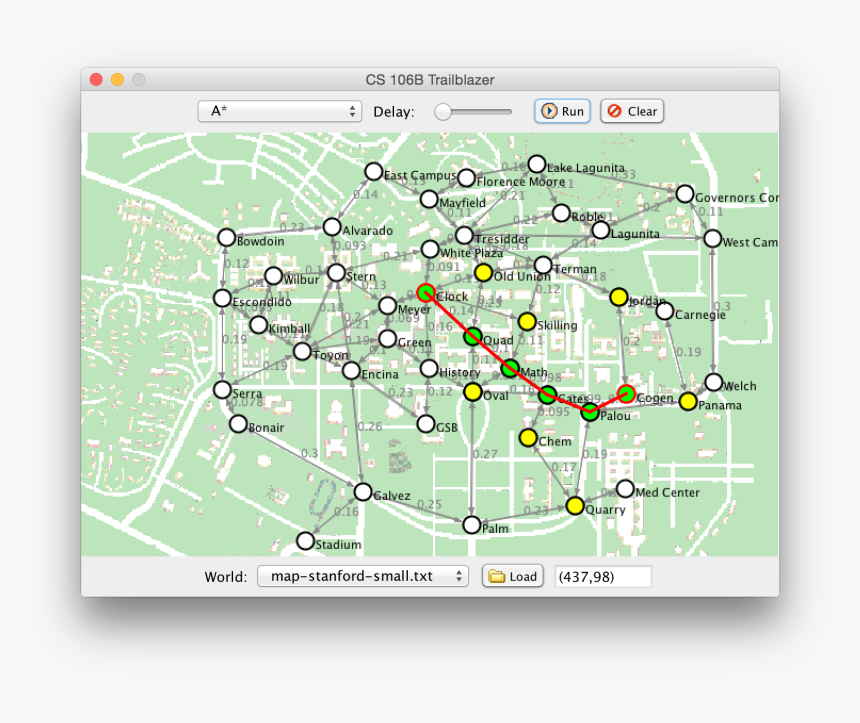Screen dimensions: 860x723
Task: Expand the map-stanford-small.txt world dropdown
Action: click(362, 576)
